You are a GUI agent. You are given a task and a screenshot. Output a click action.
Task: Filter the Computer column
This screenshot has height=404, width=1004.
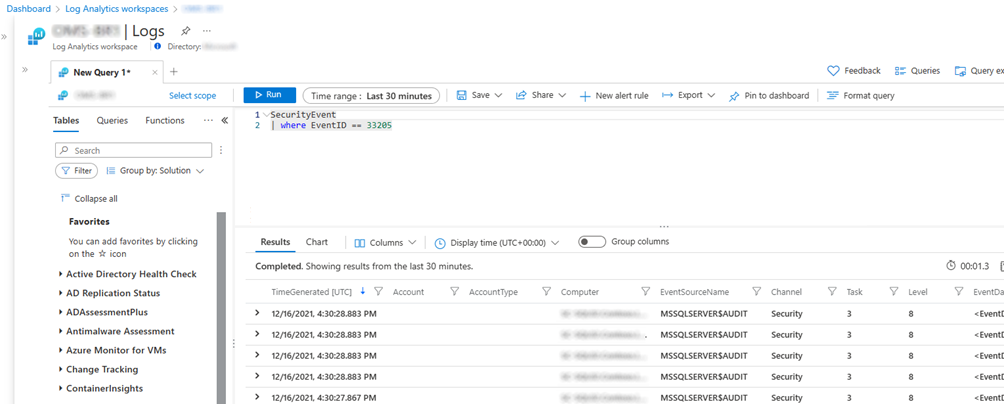[x=645, y=291]
